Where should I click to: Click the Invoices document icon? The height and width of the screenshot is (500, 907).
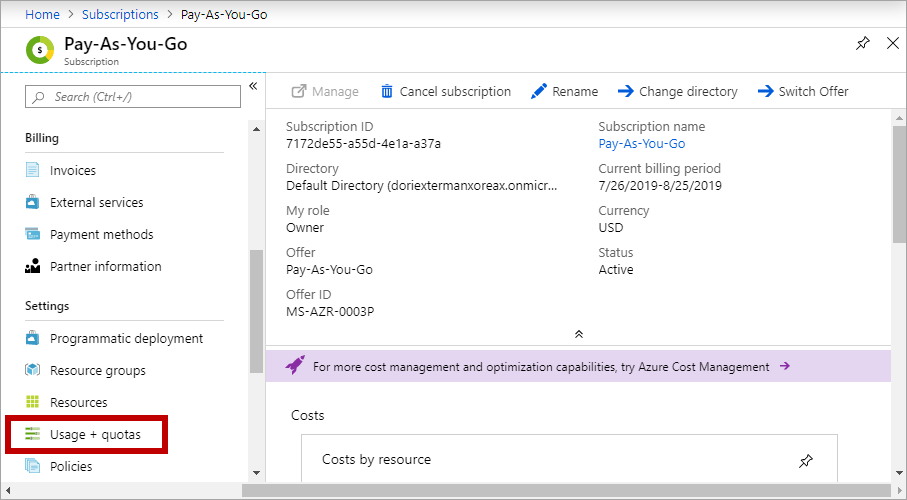pyautogui.click(x=32, y=170)
